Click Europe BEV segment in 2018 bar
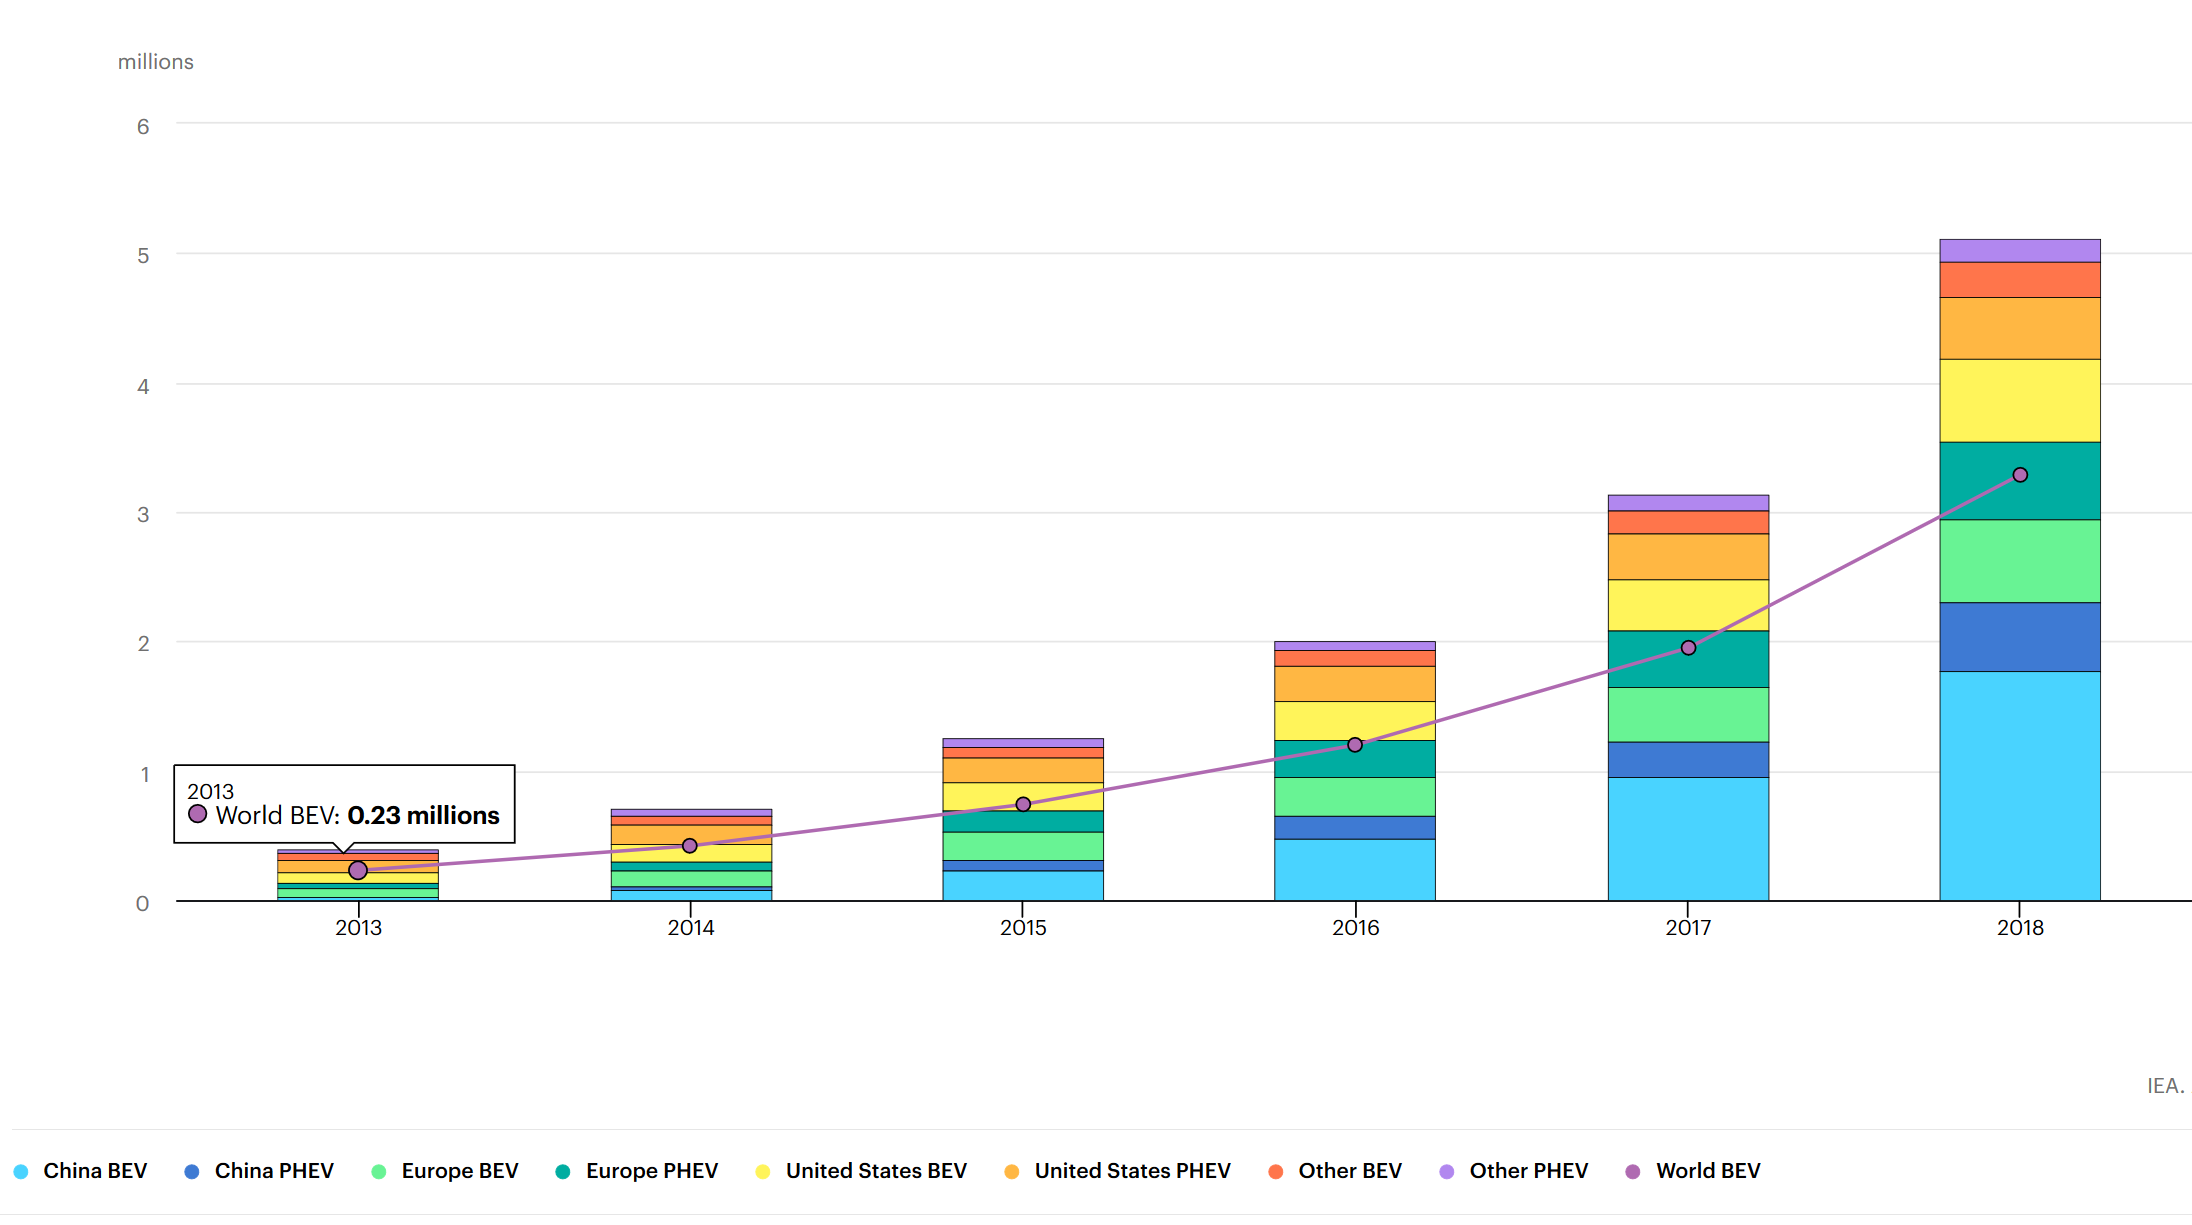This screenshot has width=2192, height=1225. click(2020, 561)
